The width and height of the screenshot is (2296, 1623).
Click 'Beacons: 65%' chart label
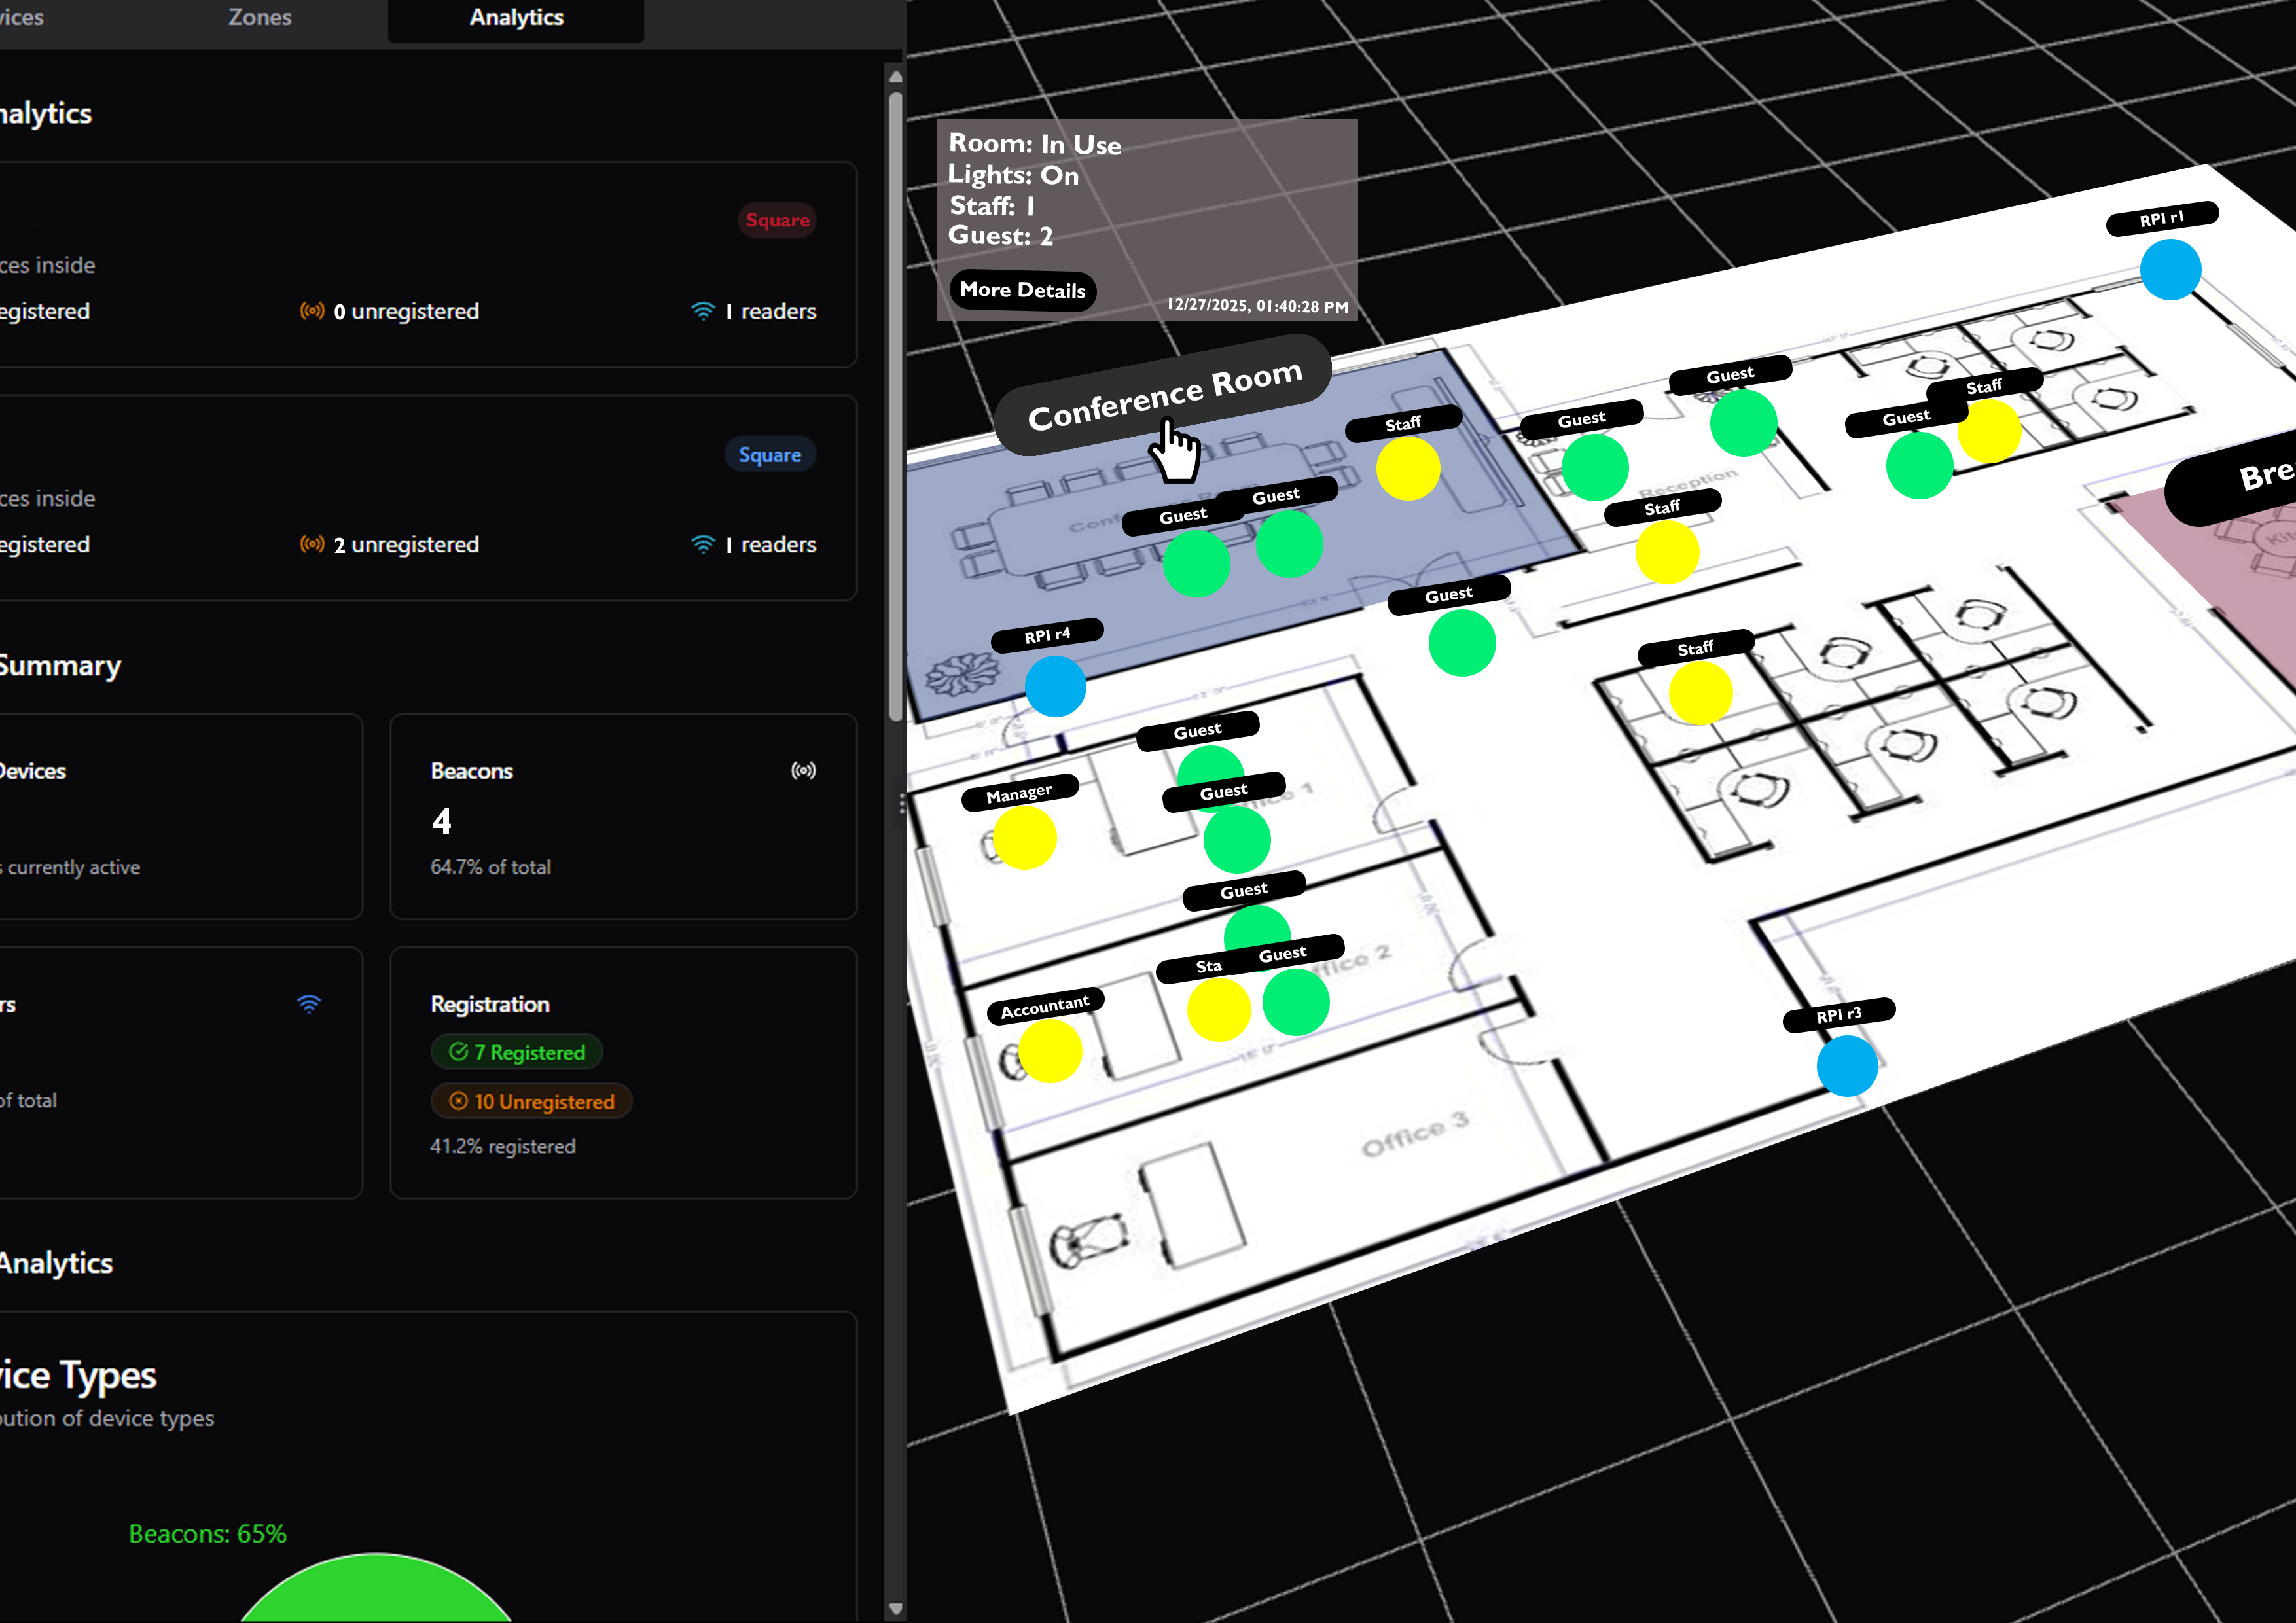tap(207, 1533)
